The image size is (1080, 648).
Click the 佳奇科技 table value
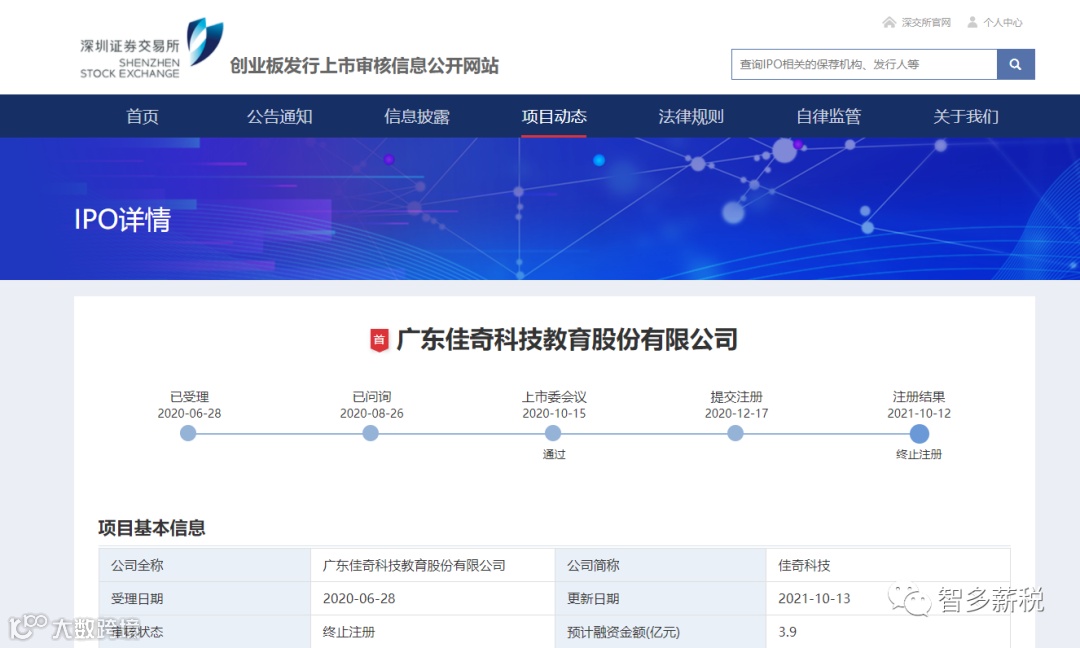804,565
